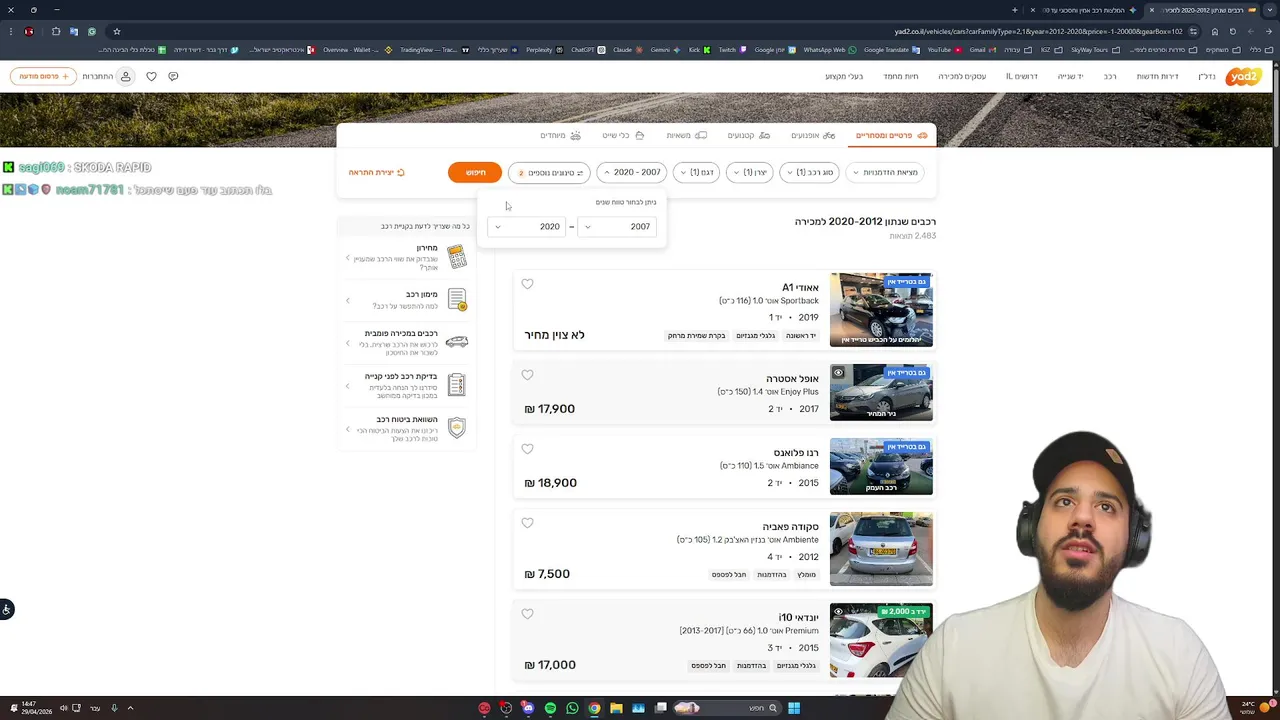
Task: Save the אאודי A1 listing with heart
Action: click(527, 284)
